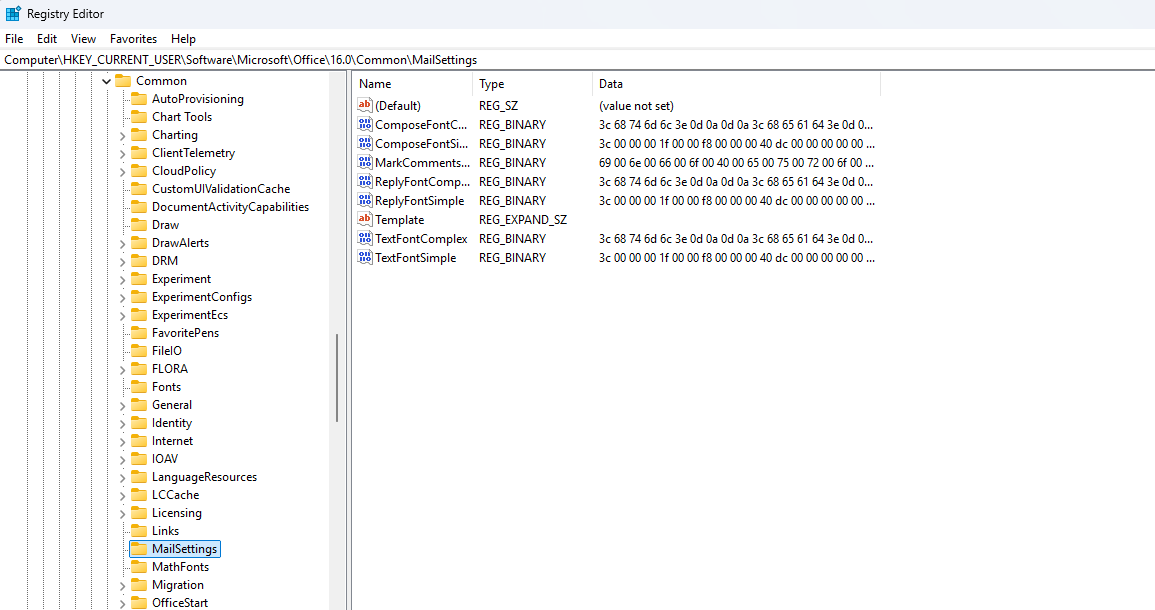Select the Licensing key in tree
This screenshot has height=610, width=1155.
tap(176, 513)
